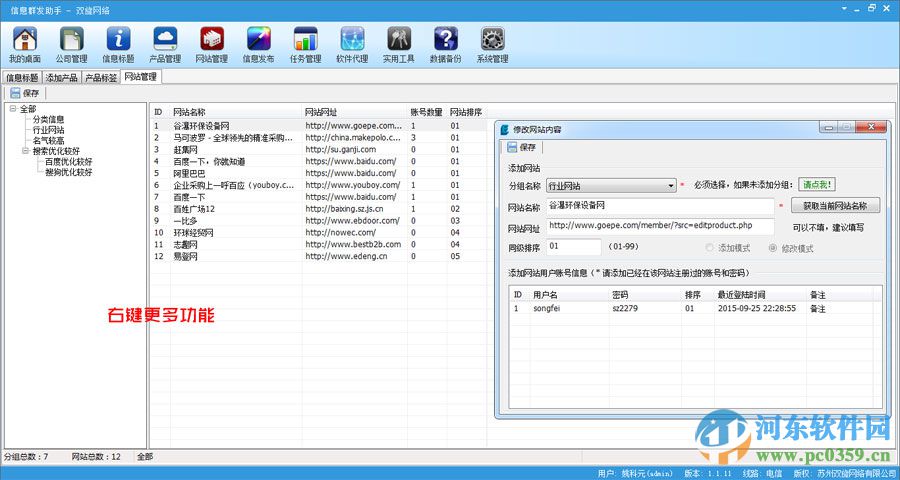Select the 赶集网 row
Image resolution: width=900 pixels, height=480 pixels.
(x=318, y=149)
